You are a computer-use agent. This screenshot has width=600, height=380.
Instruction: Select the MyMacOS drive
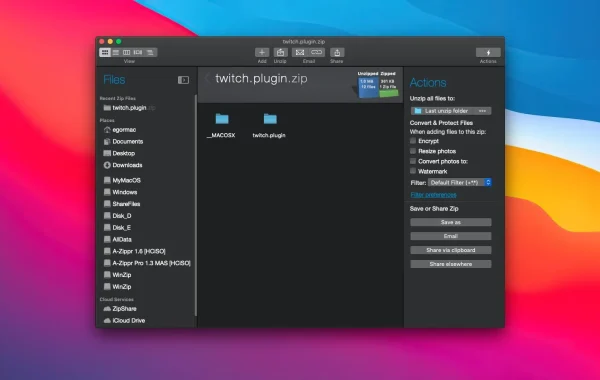[x=122, y=180]
